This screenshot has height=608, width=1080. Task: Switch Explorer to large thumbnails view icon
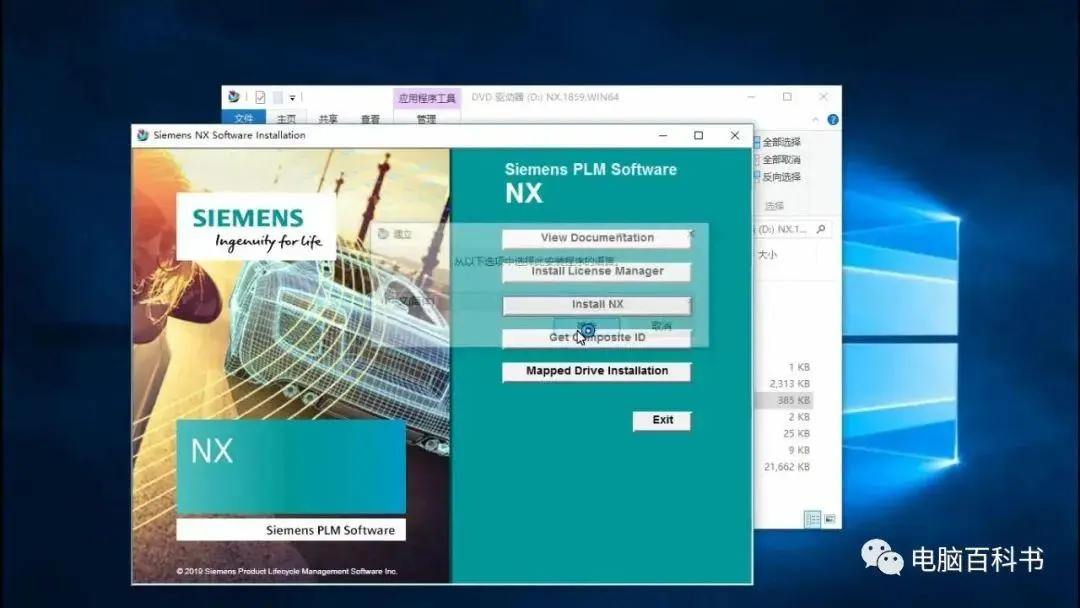pos(830,519)
